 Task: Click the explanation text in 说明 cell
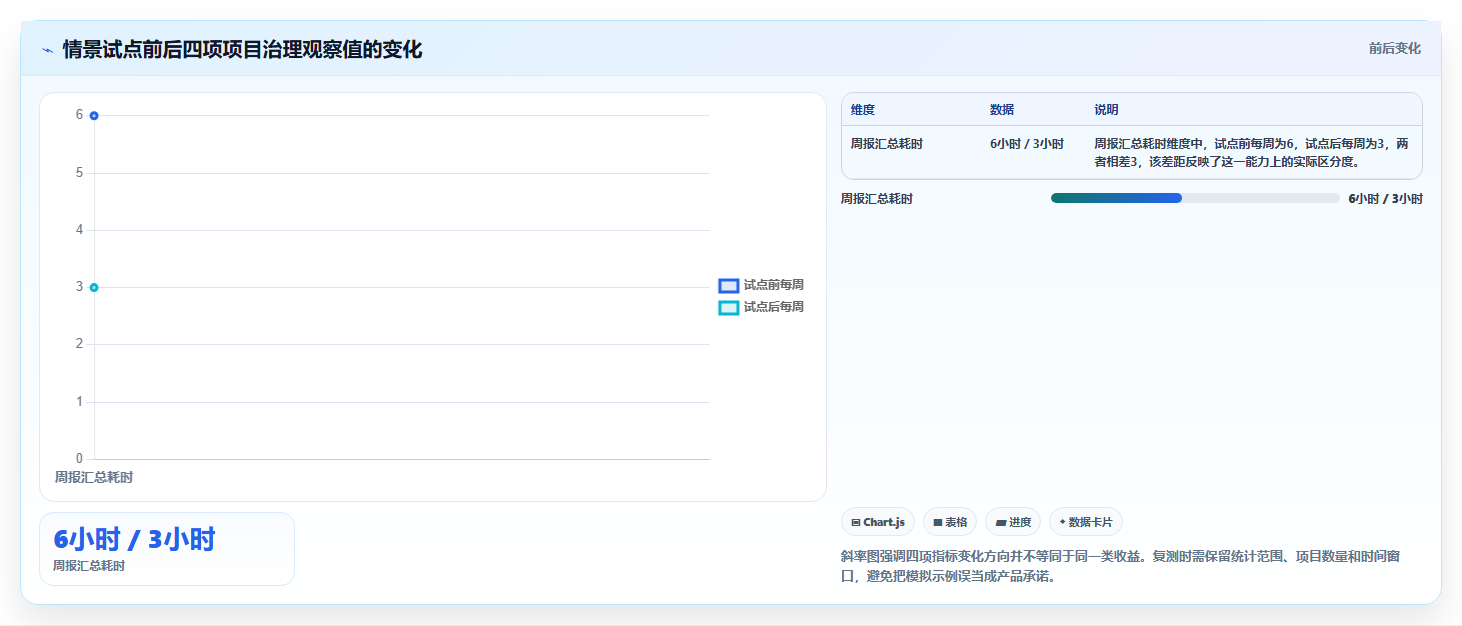point(1252,153)
